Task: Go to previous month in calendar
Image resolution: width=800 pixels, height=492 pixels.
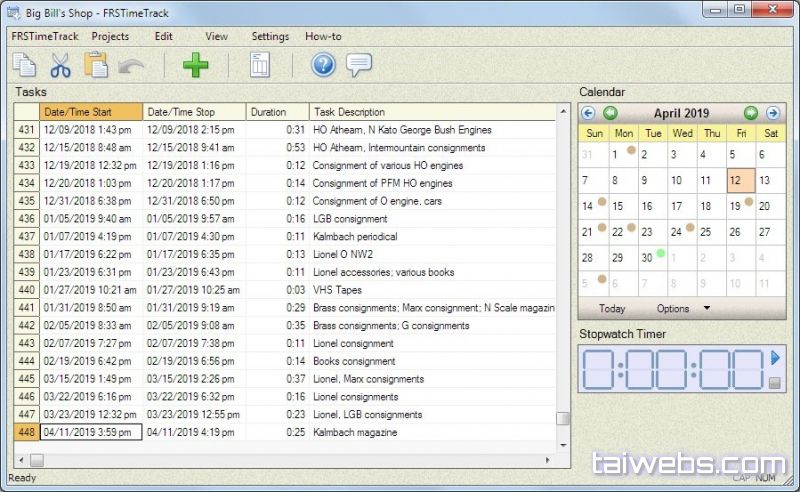Action: tap(610, 113)
